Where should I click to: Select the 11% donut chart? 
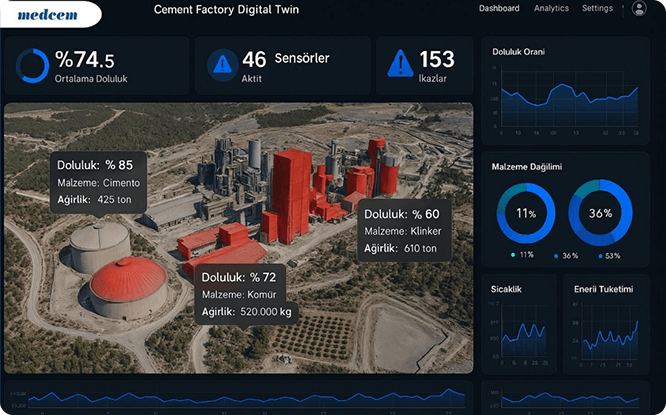click(526, 213)
